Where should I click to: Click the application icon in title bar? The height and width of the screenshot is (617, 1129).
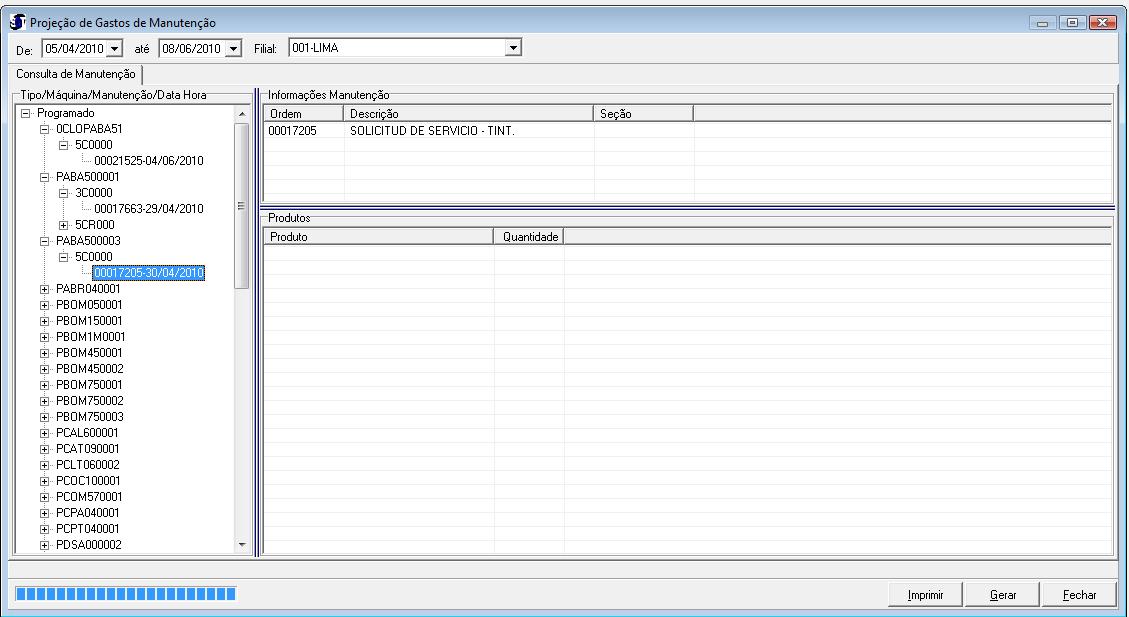click(13, 22)
